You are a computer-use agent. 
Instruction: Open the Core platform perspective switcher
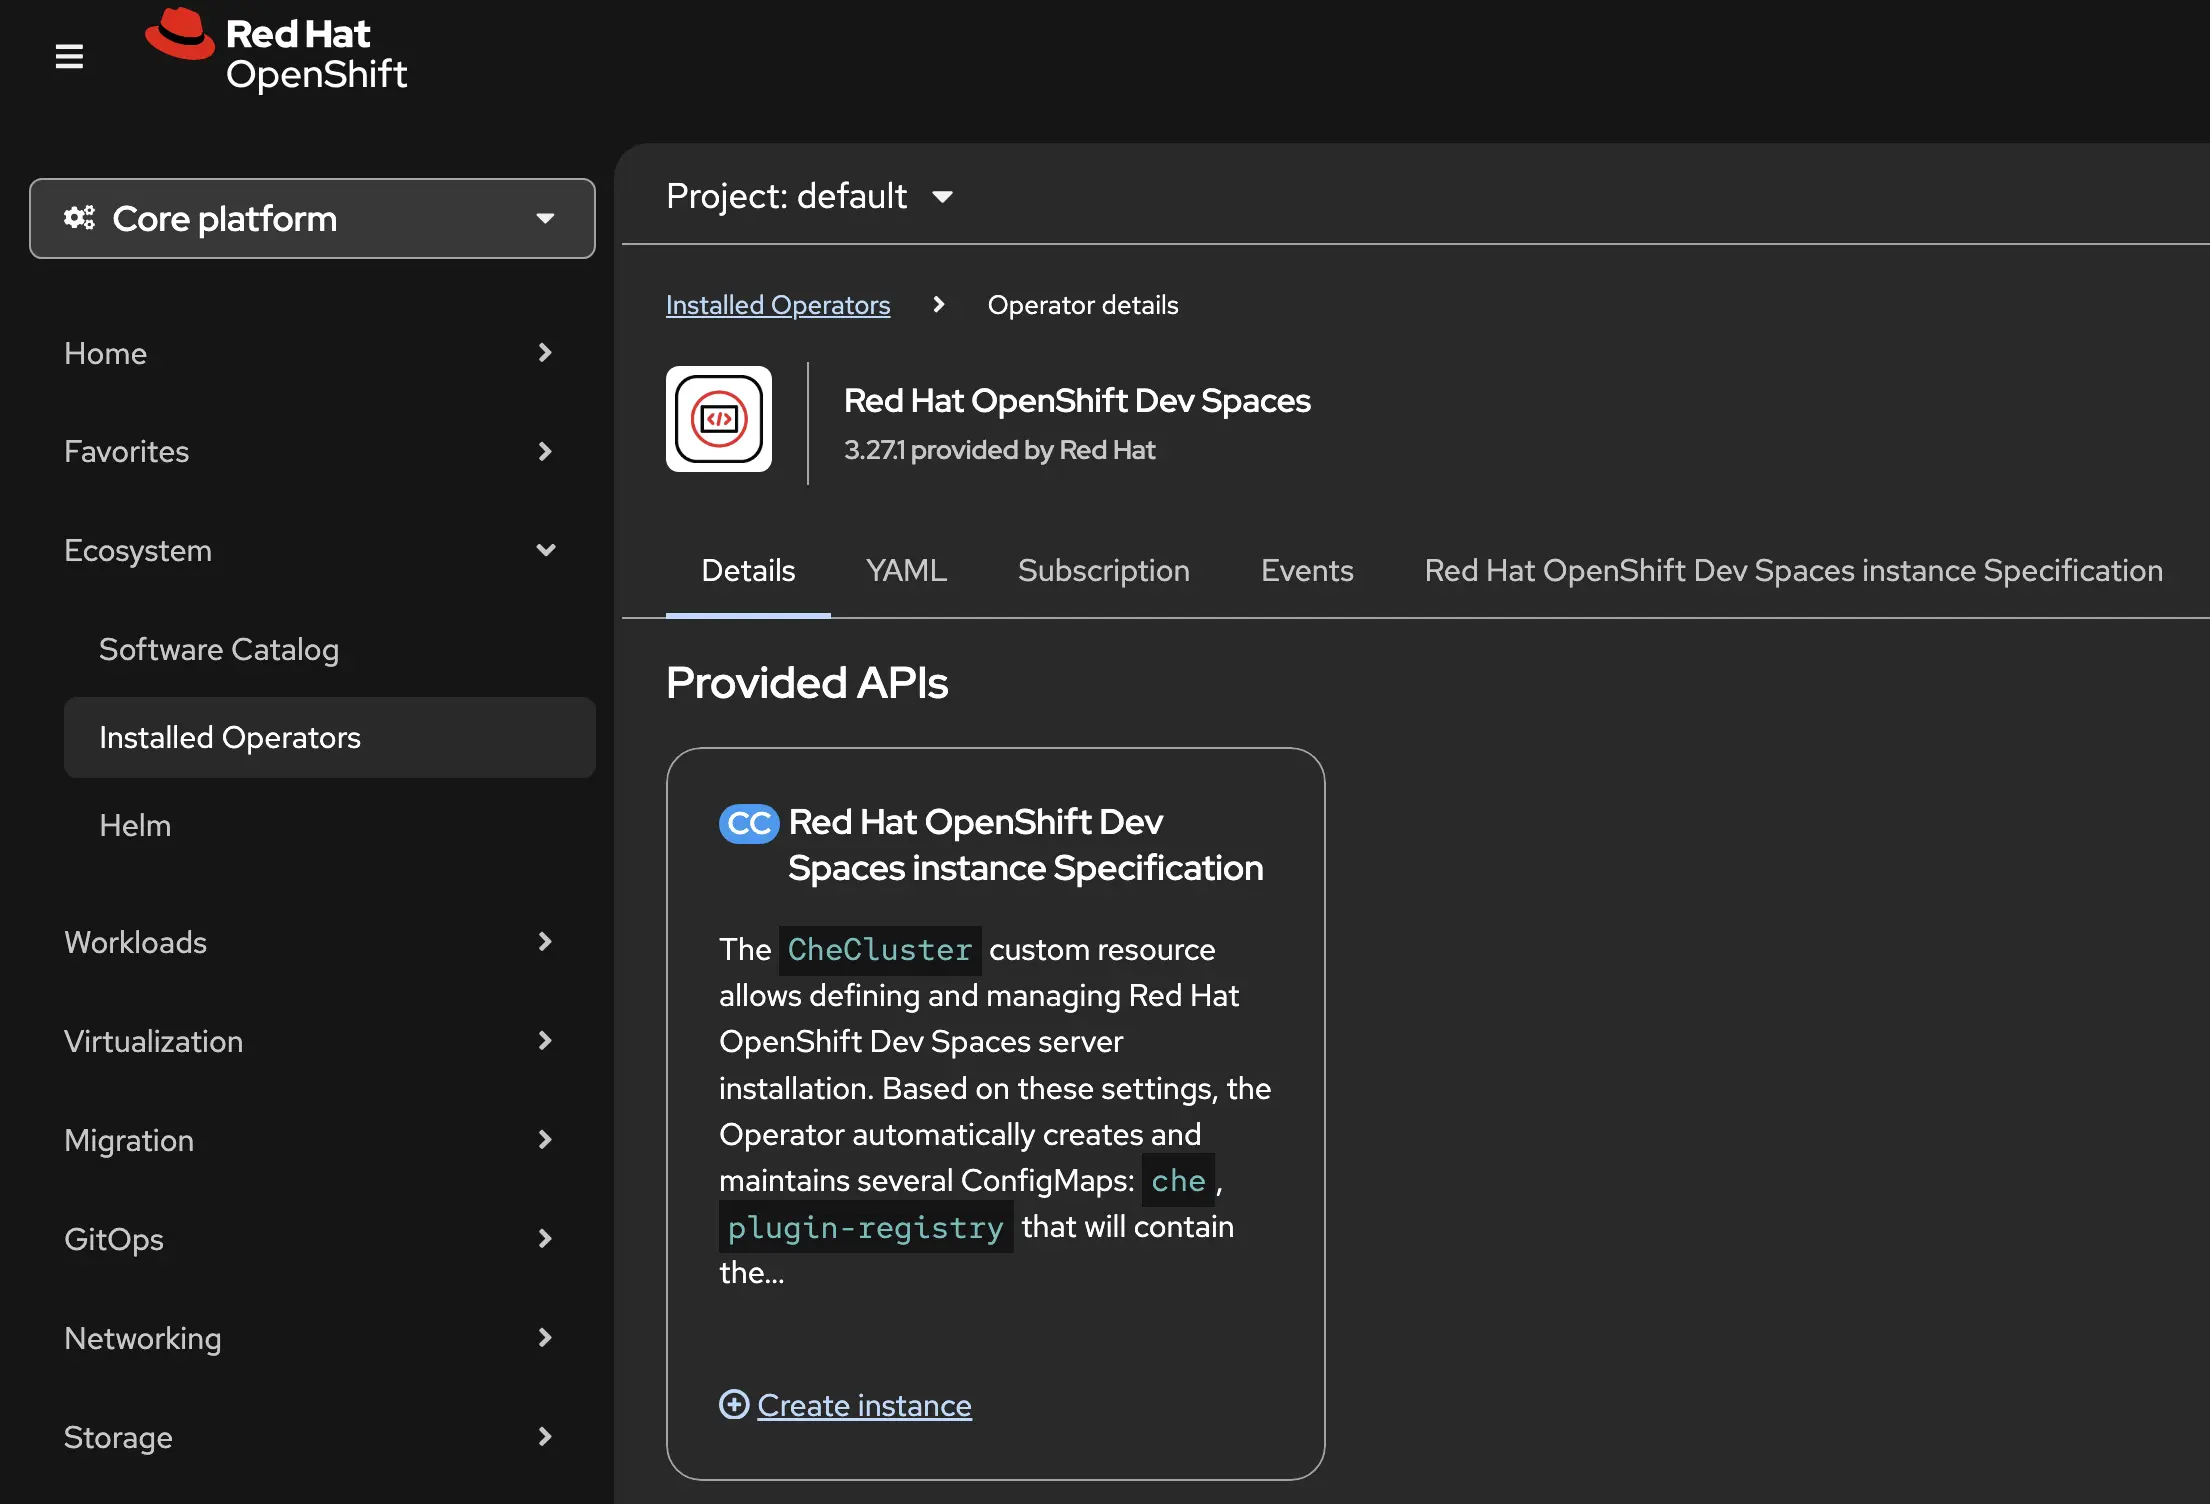[312, 219]
